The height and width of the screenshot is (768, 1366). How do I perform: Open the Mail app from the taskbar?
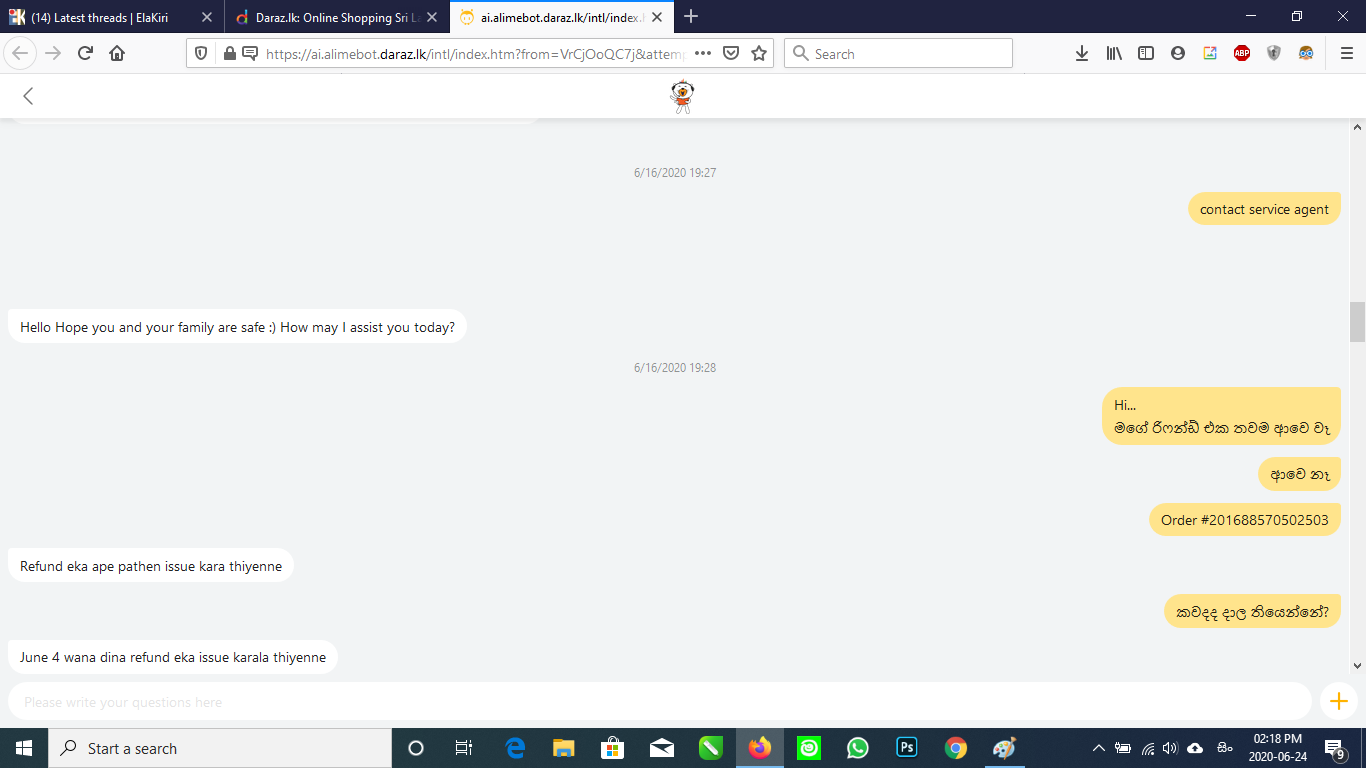coord(661,748)
